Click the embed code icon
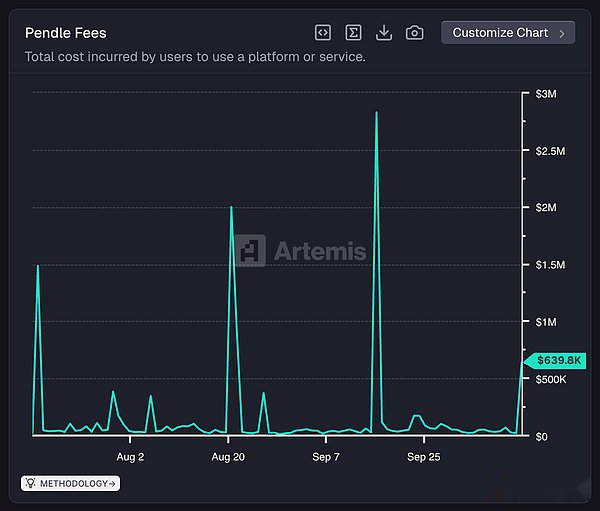 323,33
